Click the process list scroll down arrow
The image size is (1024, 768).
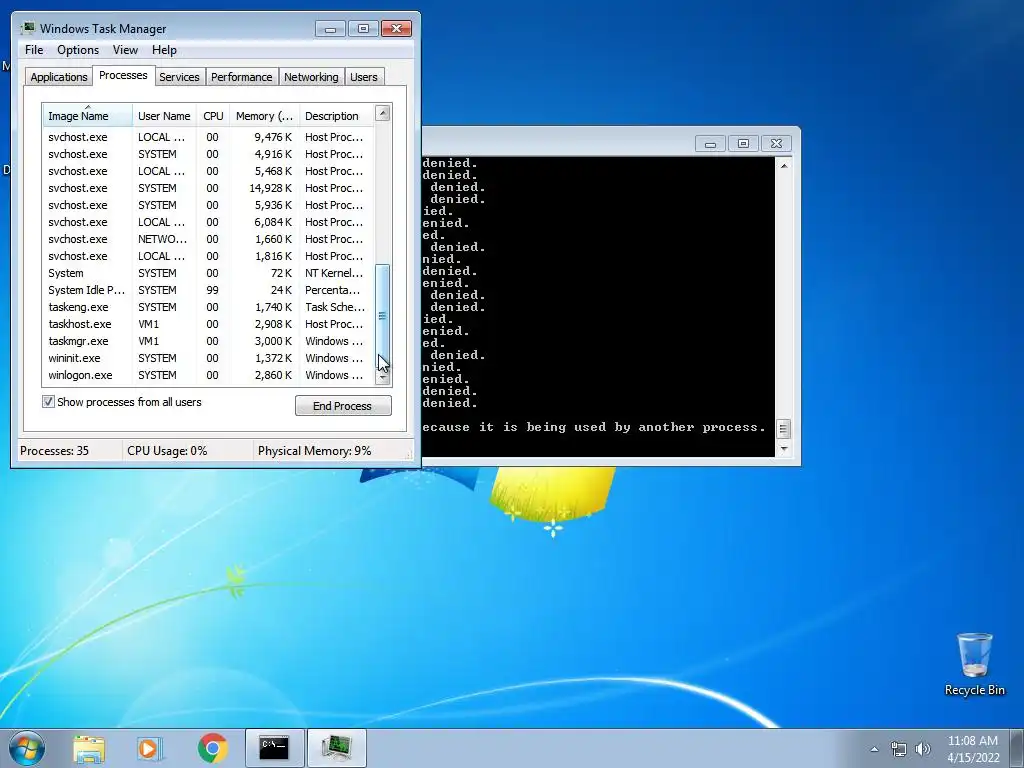click(x=383, y=377)
